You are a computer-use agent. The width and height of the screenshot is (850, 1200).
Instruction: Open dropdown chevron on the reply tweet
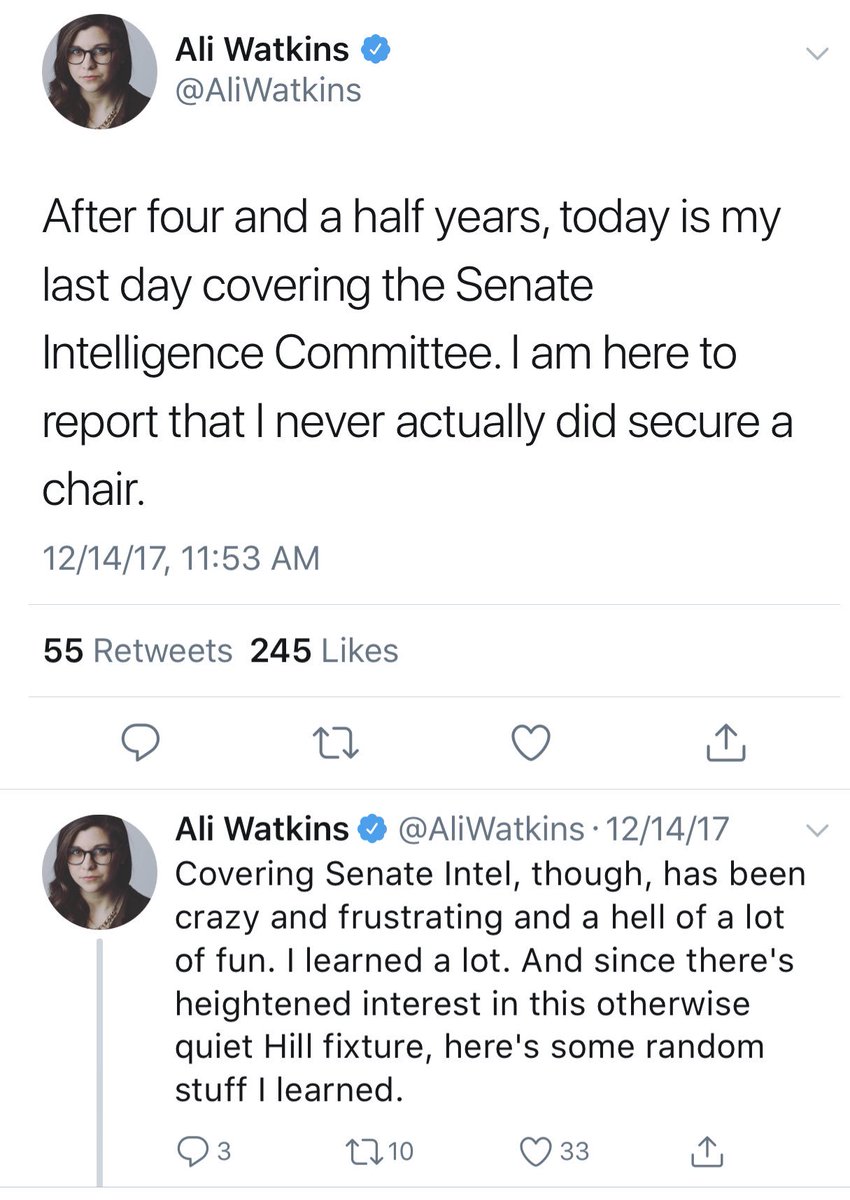click(817, 830)
